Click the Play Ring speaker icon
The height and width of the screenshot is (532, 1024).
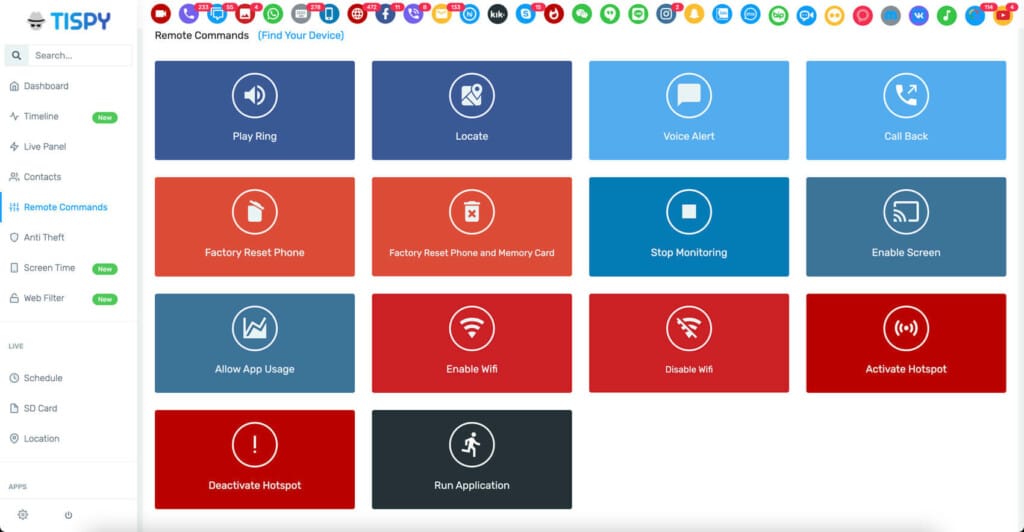(254, 95)
